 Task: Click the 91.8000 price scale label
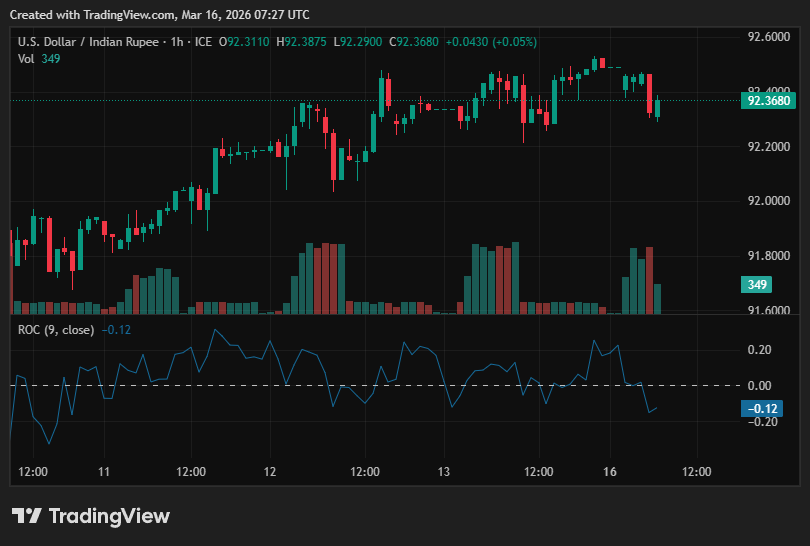pos(769,256)
